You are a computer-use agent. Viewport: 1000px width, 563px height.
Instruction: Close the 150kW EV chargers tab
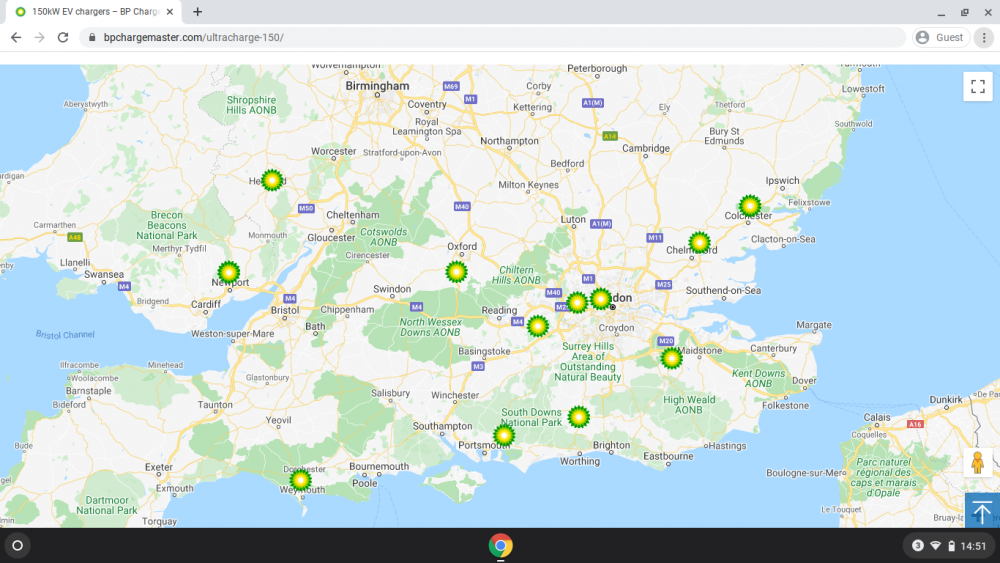170,11
